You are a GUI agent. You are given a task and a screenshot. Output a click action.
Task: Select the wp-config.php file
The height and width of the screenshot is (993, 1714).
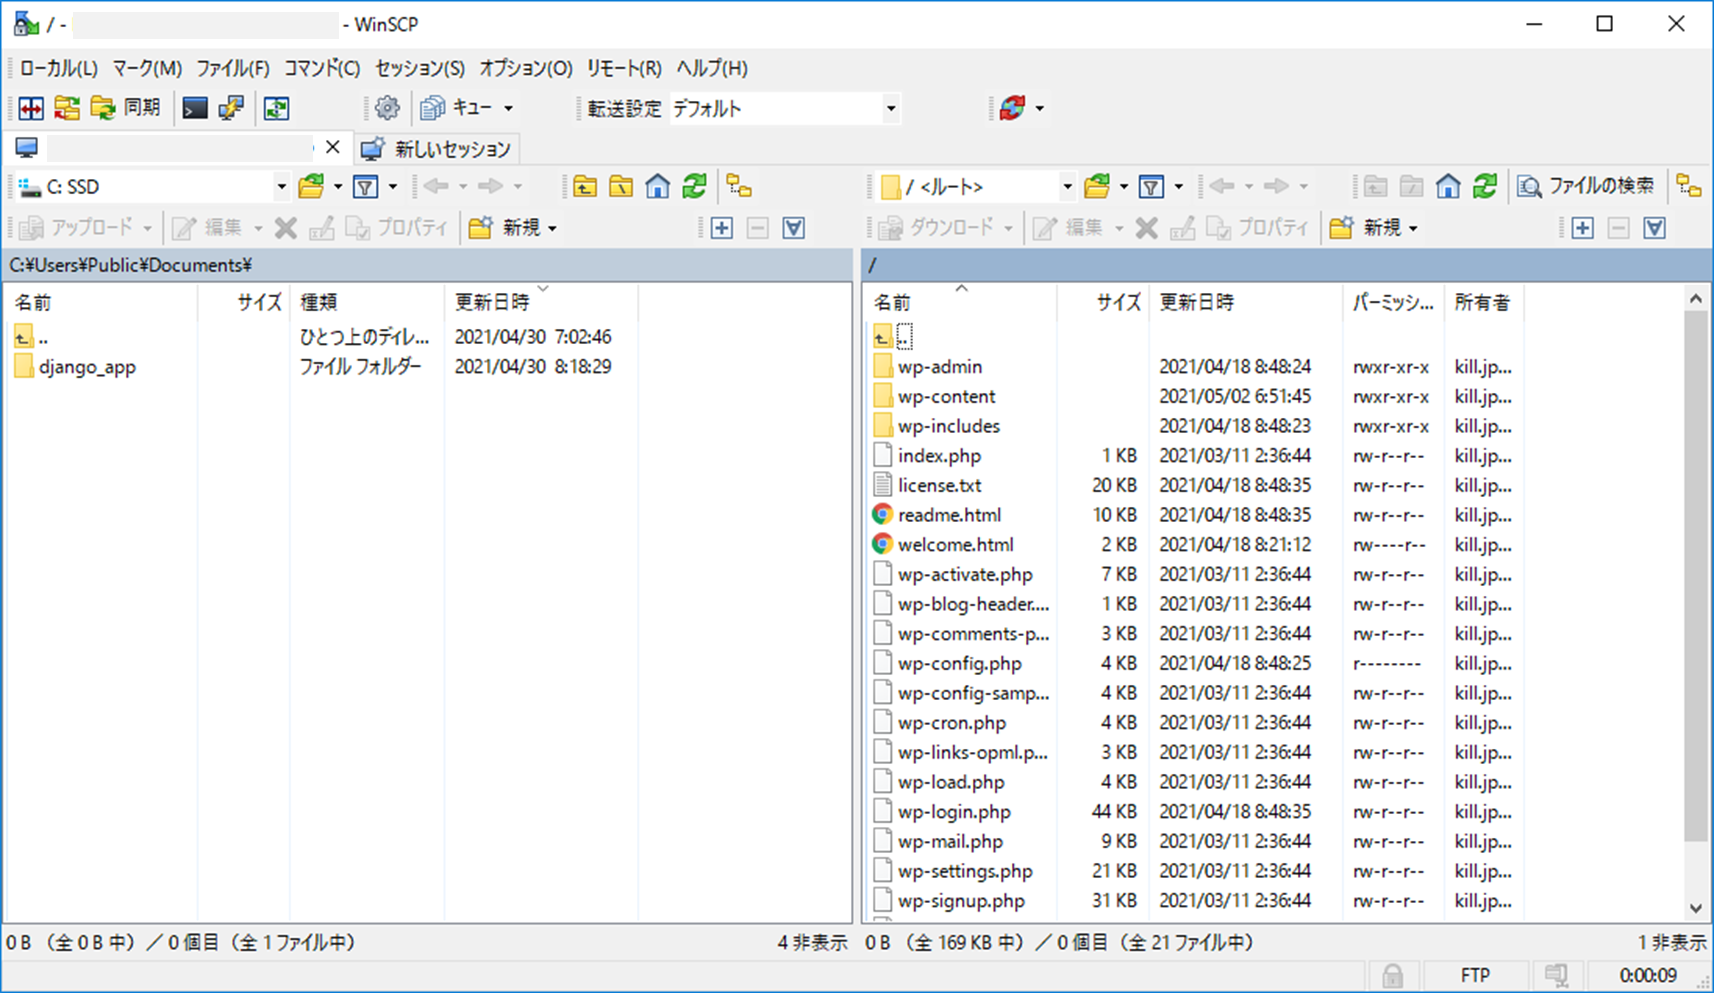tap(959, 663)
